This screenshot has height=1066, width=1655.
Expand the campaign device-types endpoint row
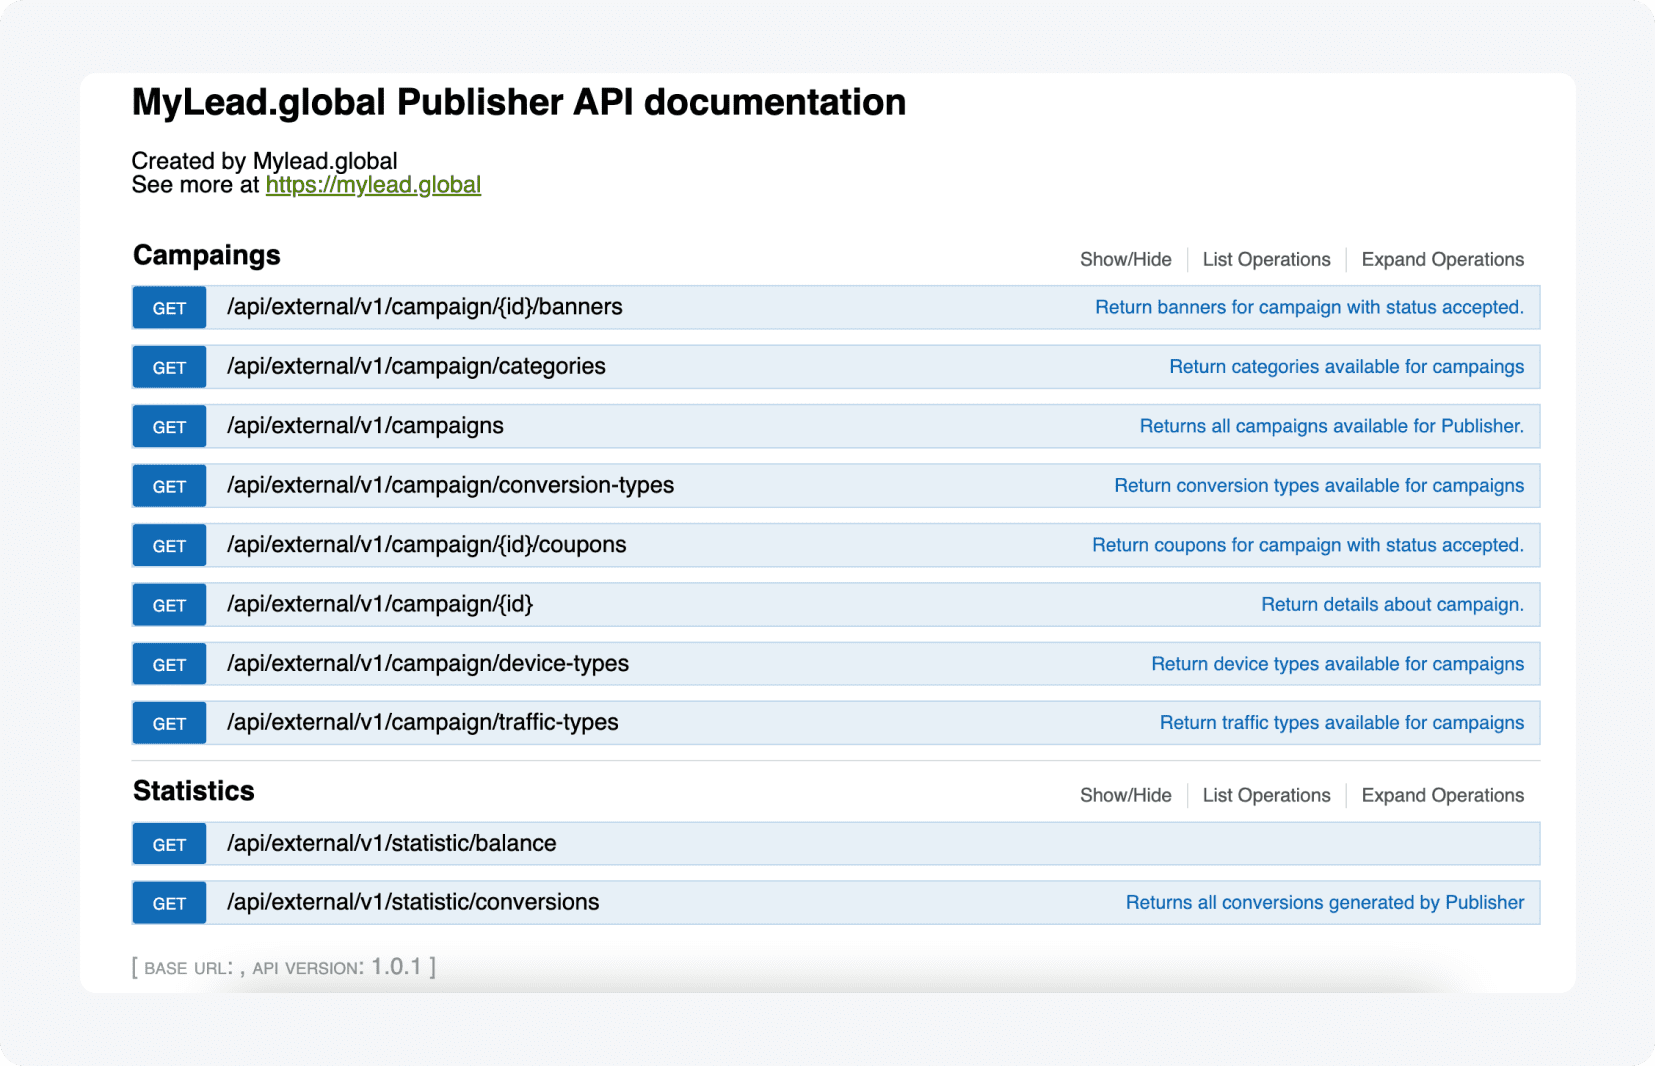428,663
